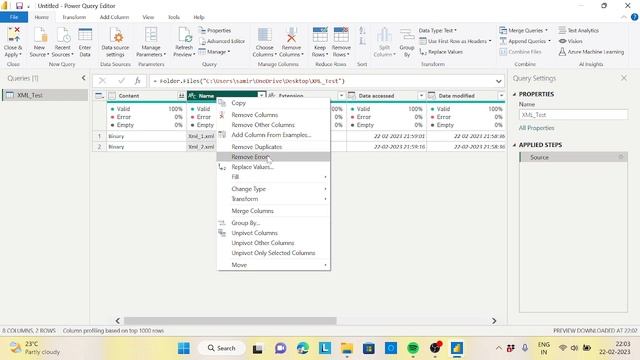
Task: Click the Keep Rows icon
Action: point(320,35)
